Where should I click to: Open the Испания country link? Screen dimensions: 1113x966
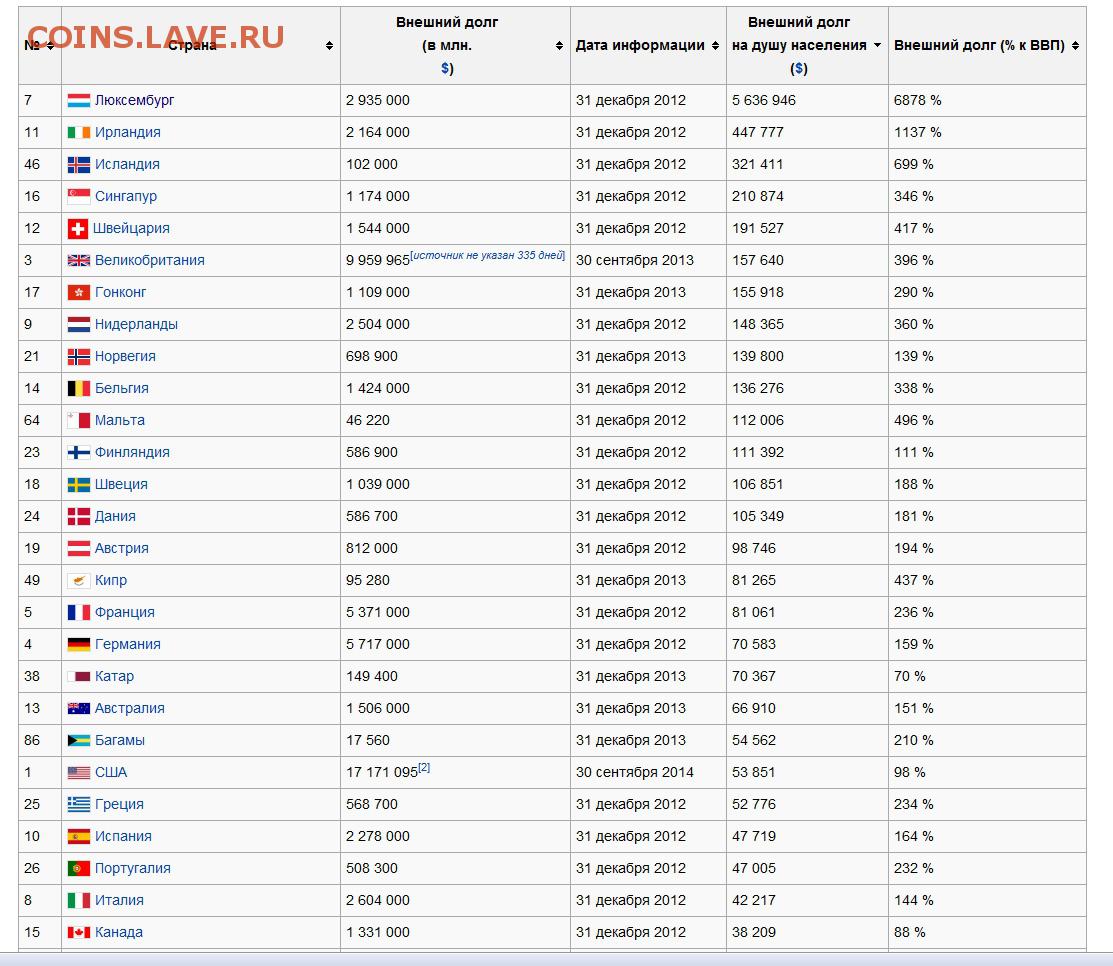pyautogui.click(x=124, y=836)
